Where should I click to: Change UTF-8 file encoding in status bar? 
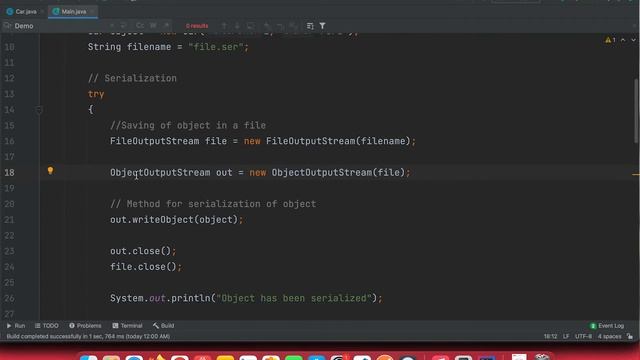click(583, 336)
